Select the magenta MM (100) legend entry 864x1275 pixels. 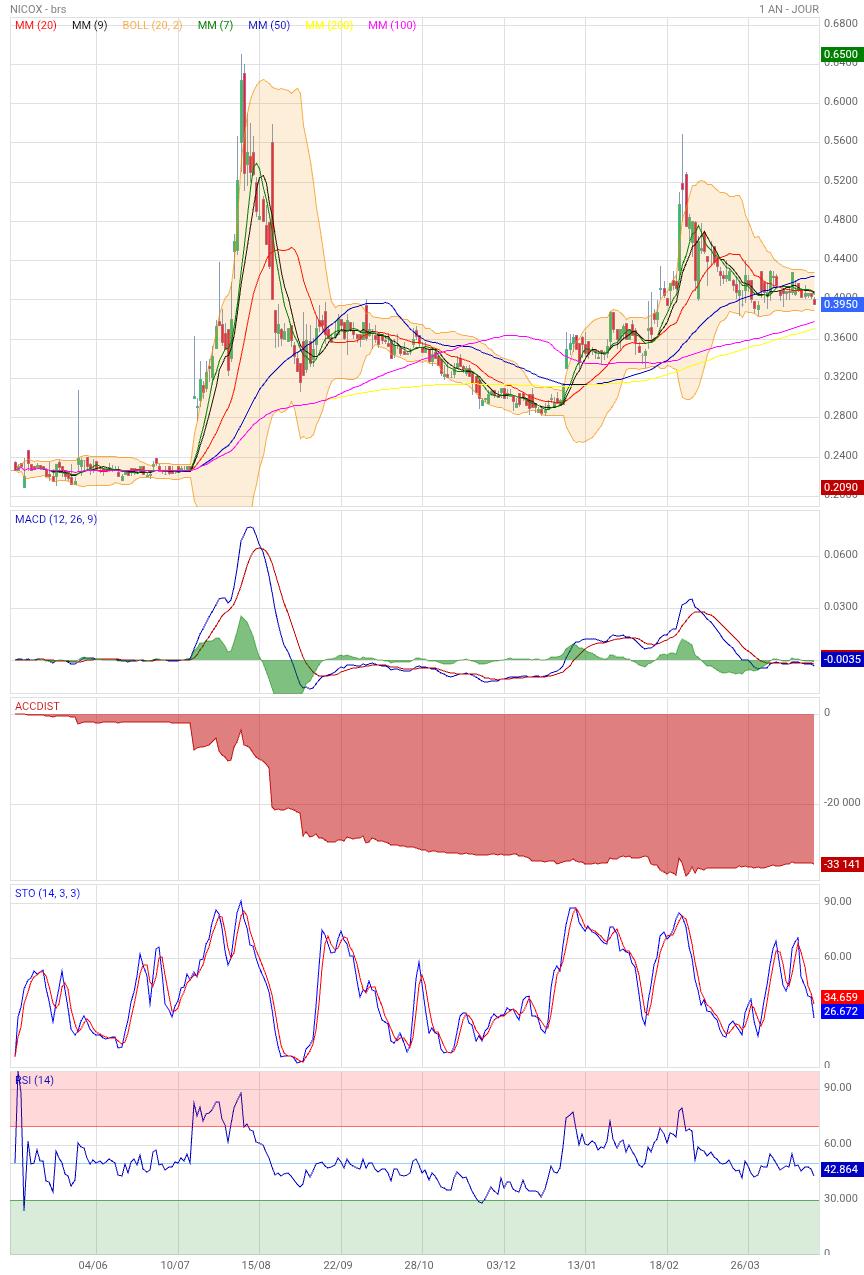[x=393, y=25]
